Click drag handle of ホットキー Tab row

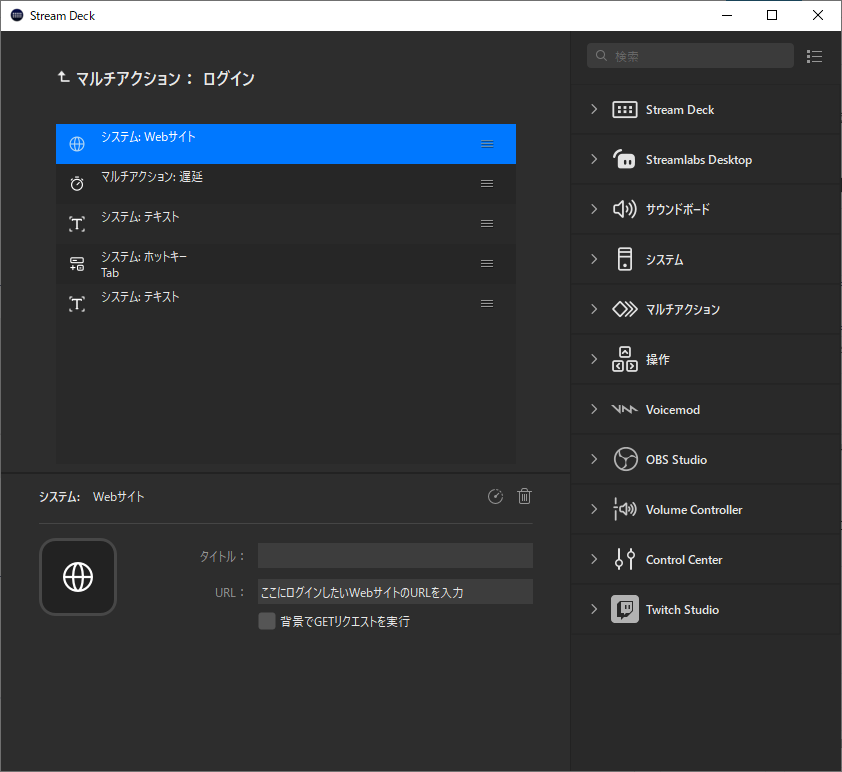pyautogui.click(x=487, y=264)
